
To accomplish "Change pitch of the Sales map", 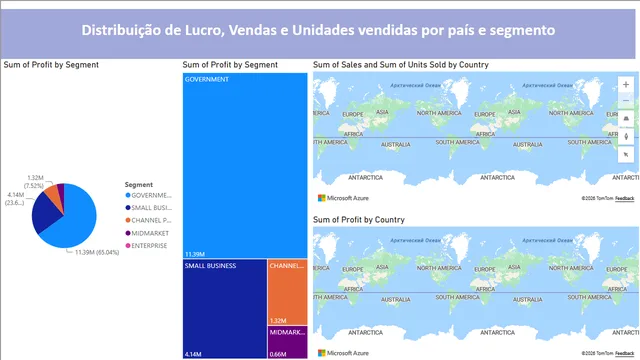I will [626, 119].
